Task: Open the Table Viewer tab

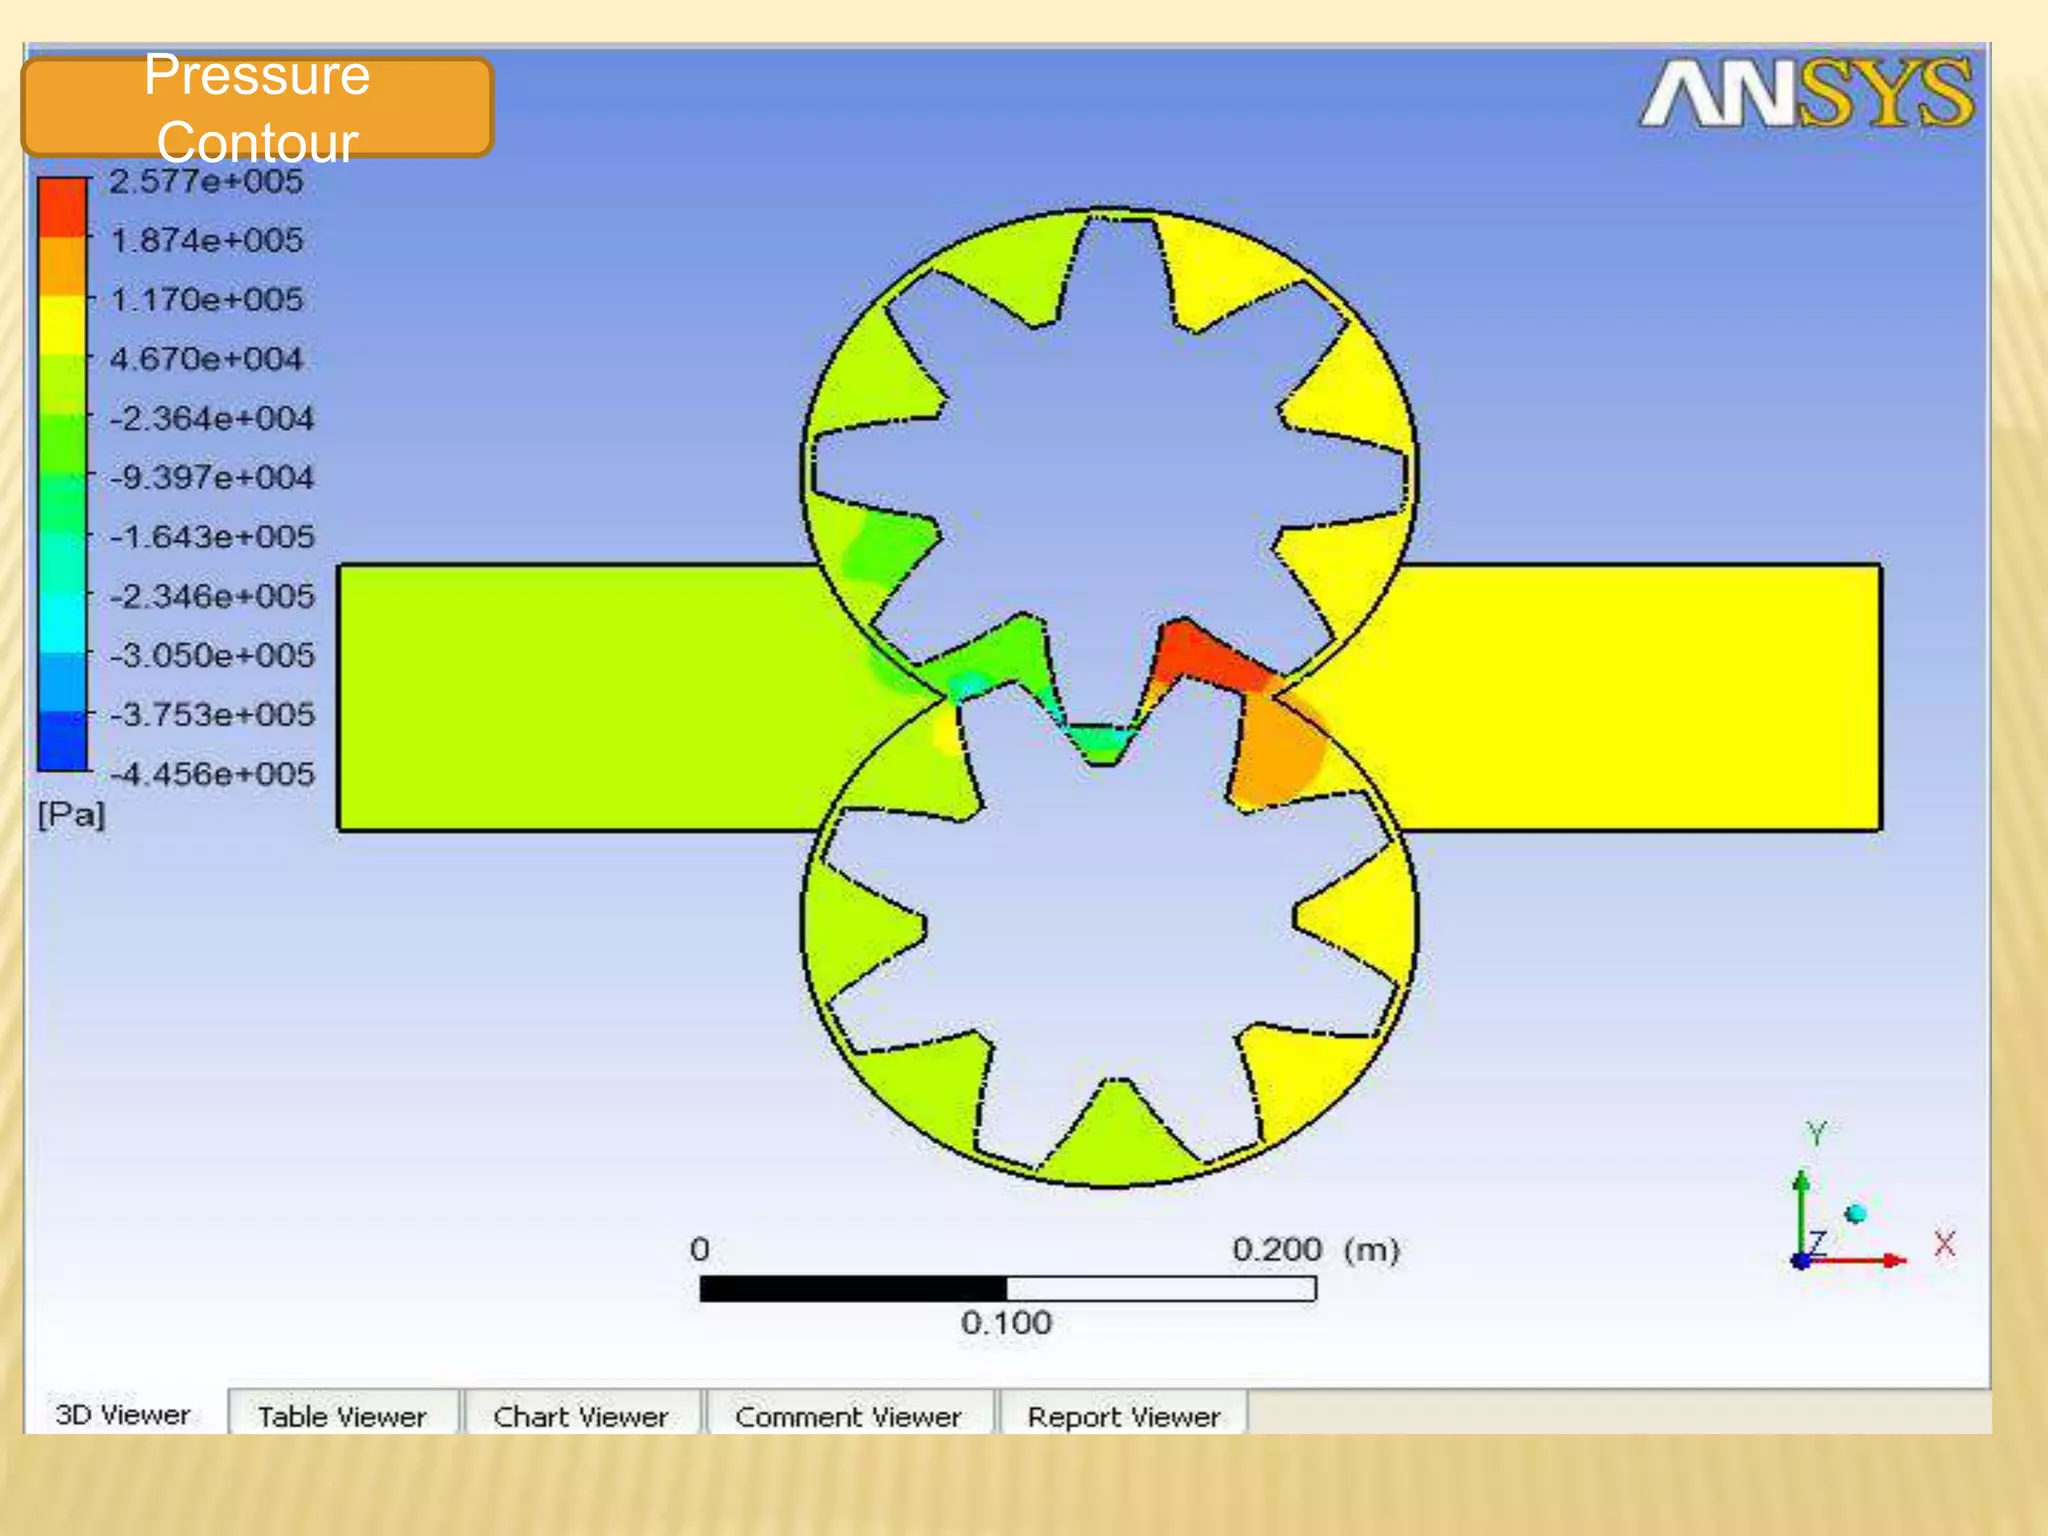Action: point(342,1415)
